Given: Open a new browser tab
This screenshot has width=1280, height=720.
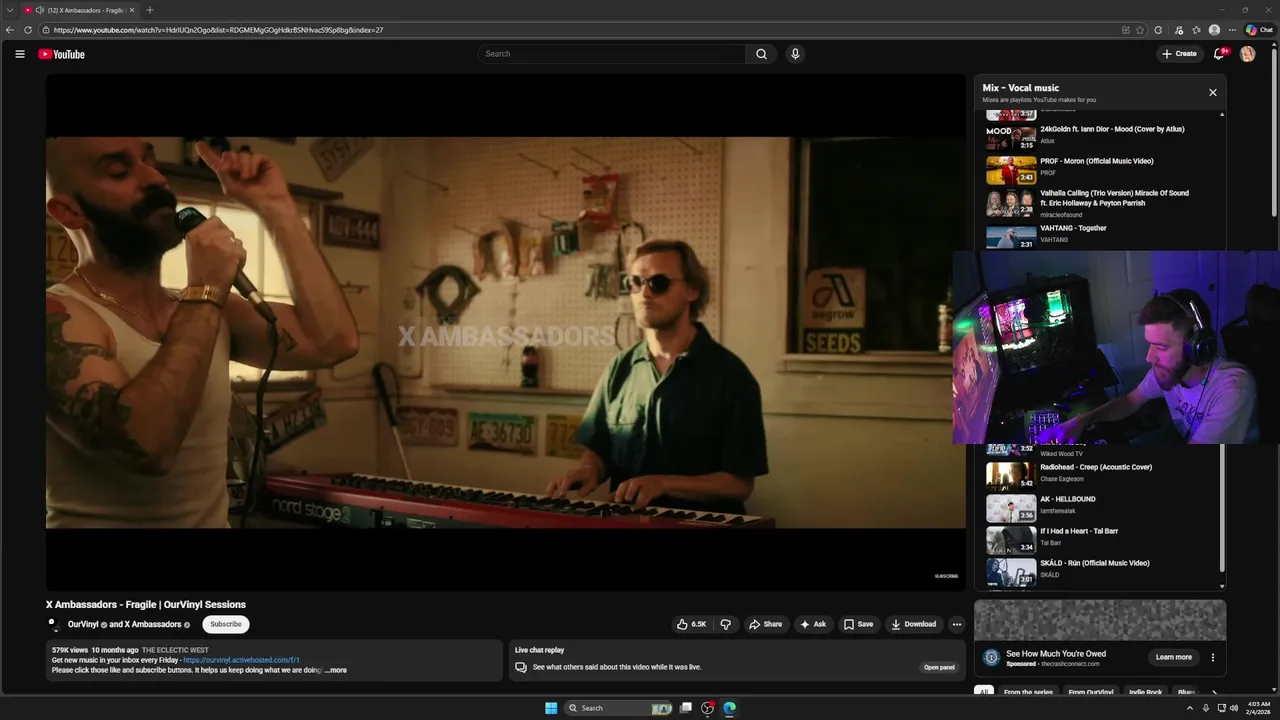Looking at the screenshot, I should (x=150, y=10).
